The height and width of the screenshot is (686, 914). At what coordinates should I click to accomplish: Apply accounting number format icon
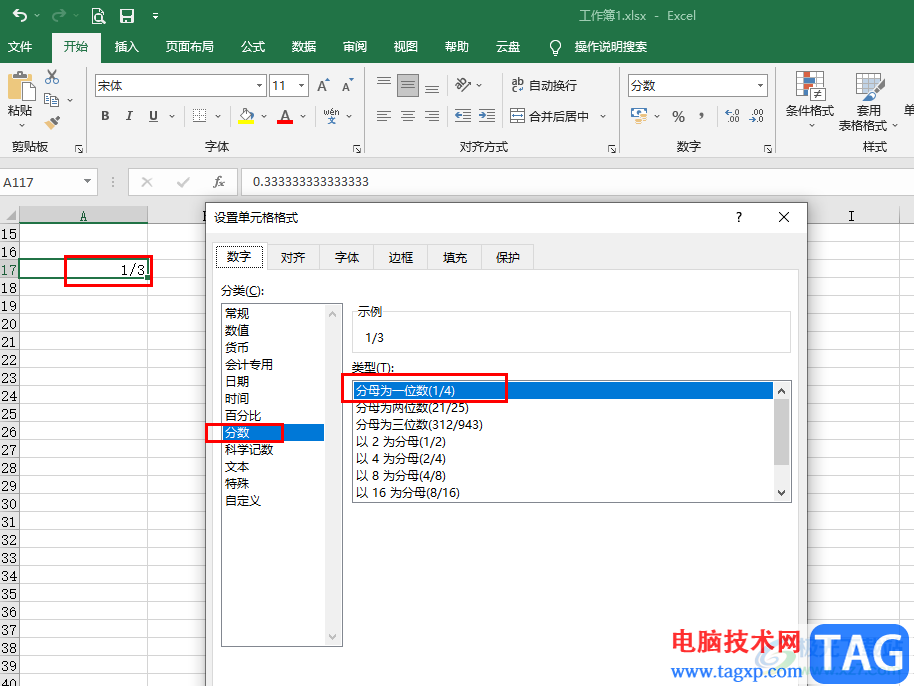click(x=639, y=115)
